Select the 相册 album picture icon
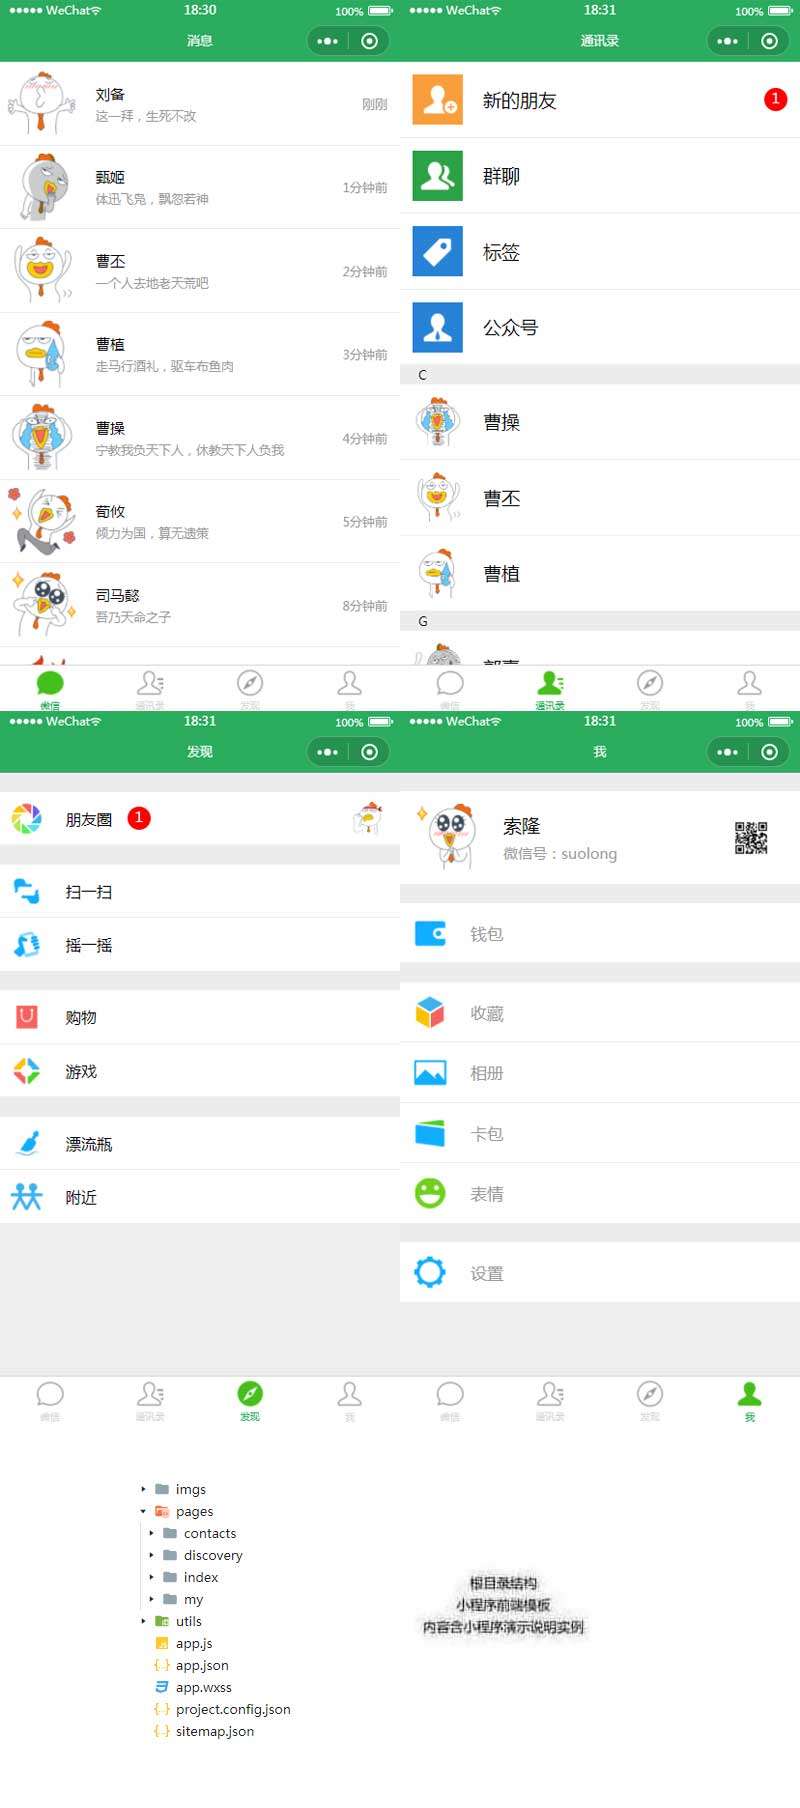This screenshot has width=800, height=1808. 430,1073
